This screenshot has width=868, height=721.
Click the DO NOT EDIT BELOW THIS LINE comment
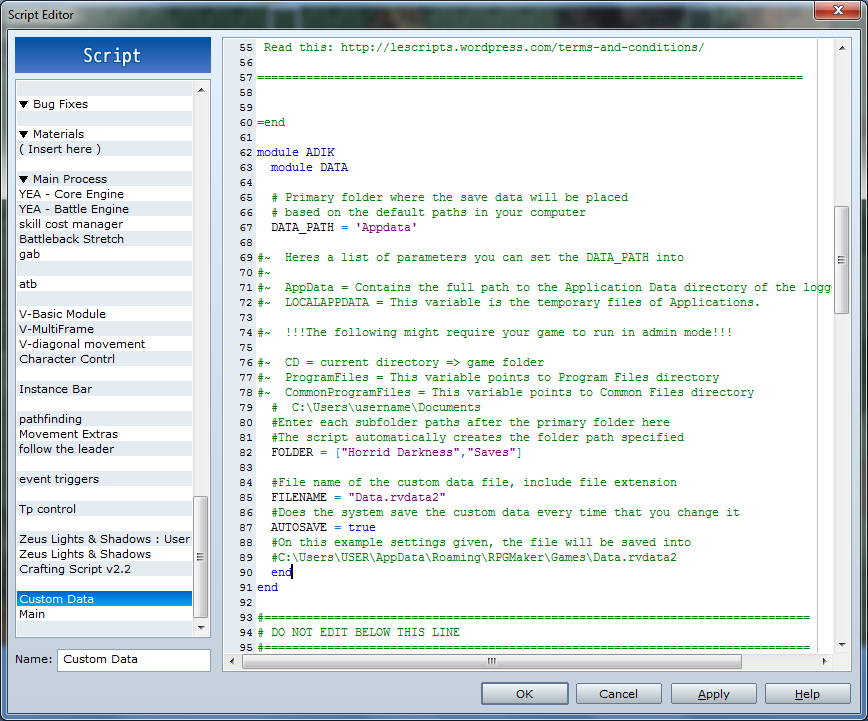[359, 632]
